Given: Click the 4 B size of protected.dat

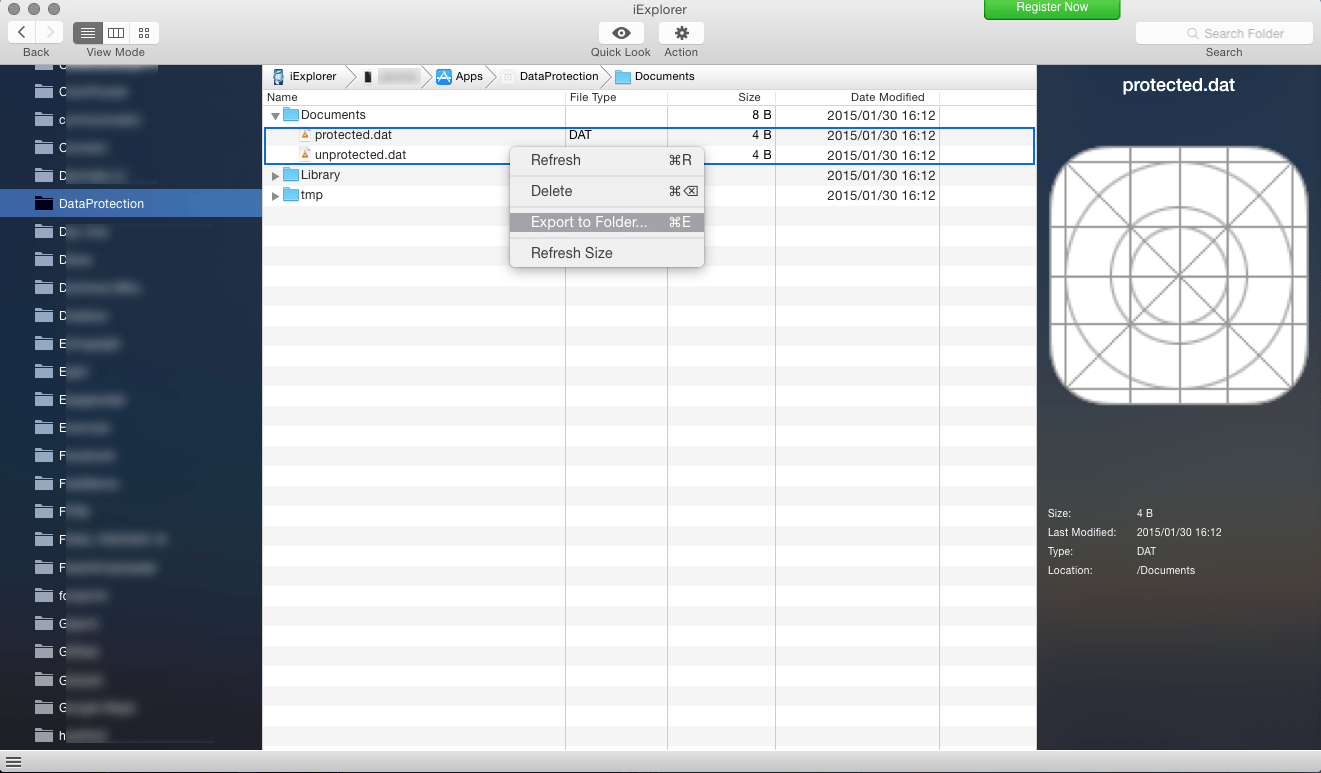Looking at the screenshot, I should coord(761,135).
